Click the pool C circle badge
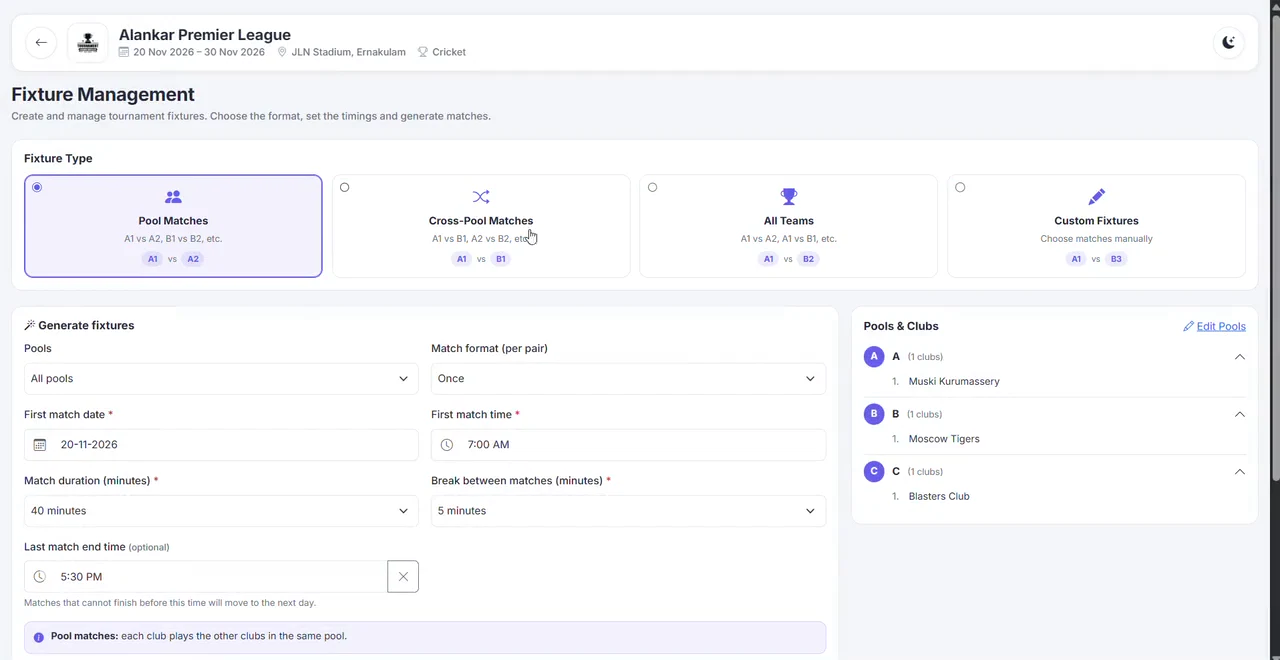This screenshot has width=1280, height=660. click(874, 472)
